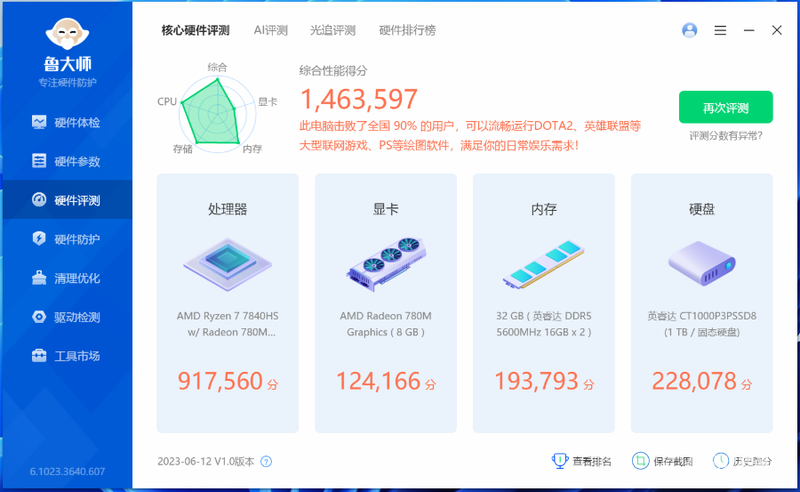The height and width of the screenshot is (492, 800).
Task: Open 硬件排行榜 tab
Action: coord(407,31)
